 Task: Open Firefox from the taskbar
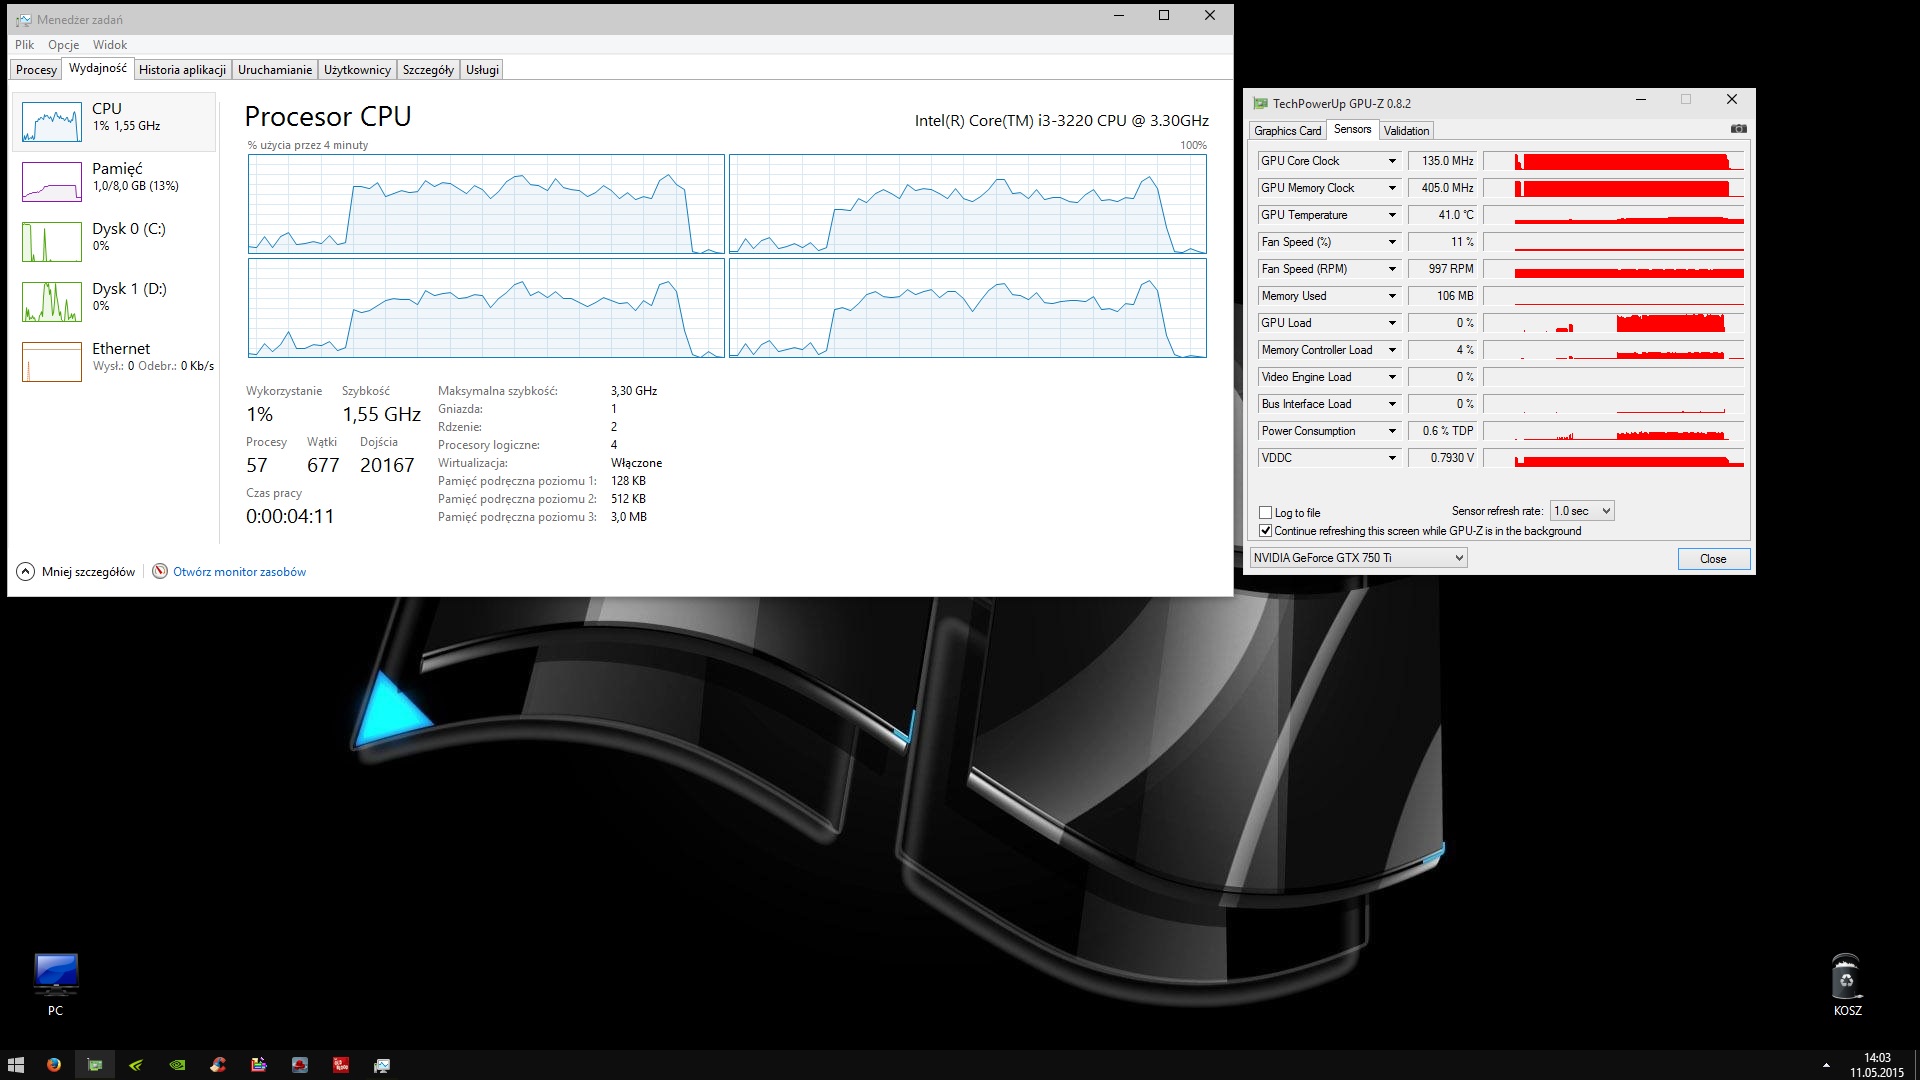[54, 1065]
